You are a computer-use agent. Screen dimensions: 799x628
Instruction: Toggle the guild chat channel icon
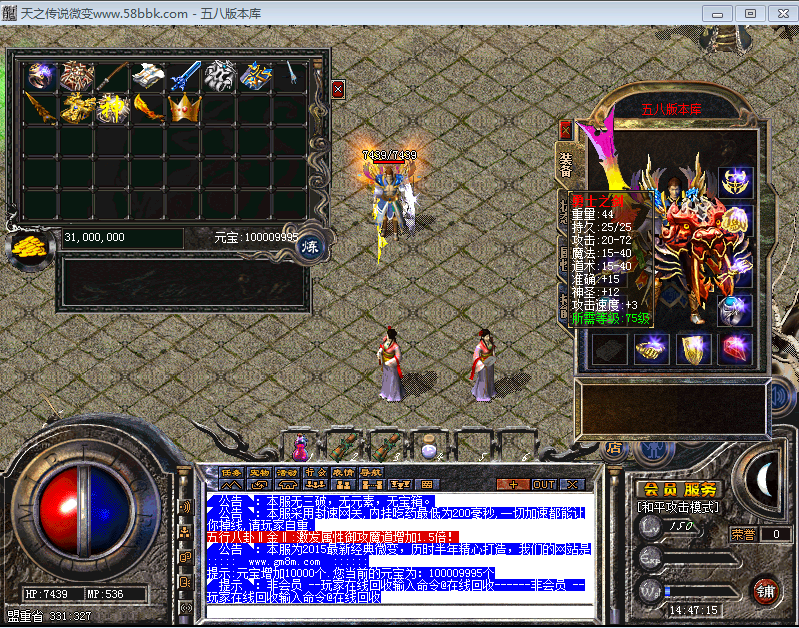[185, 557]
